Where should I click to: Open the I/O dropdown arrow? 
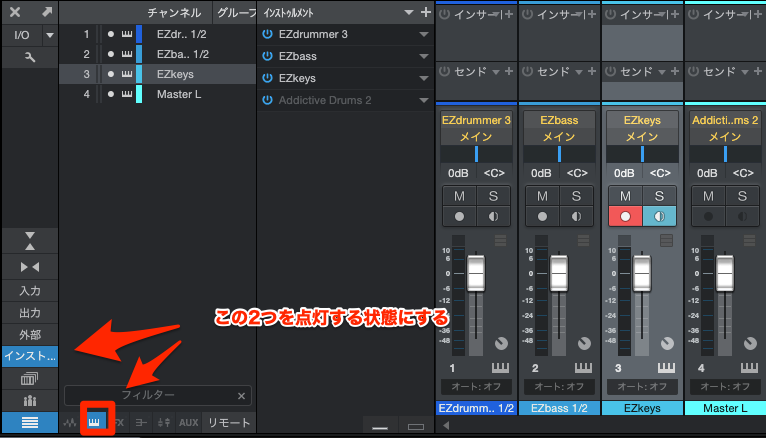49,35
